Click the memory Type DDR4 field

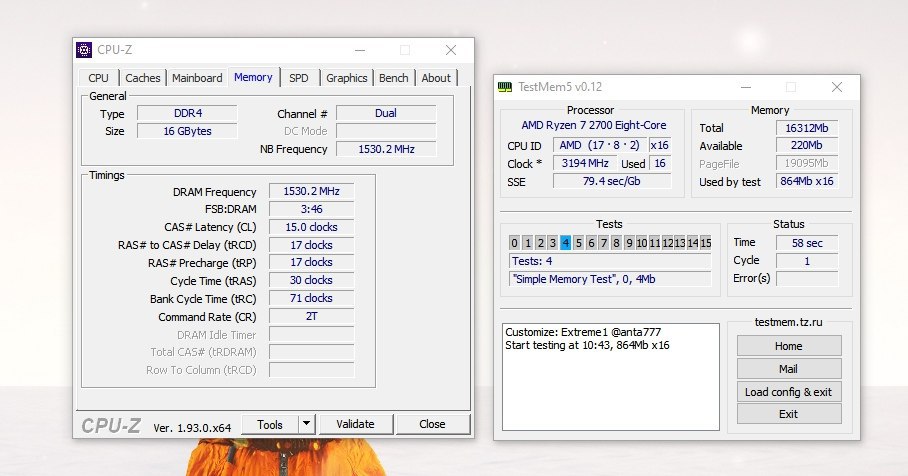(188, 113)
